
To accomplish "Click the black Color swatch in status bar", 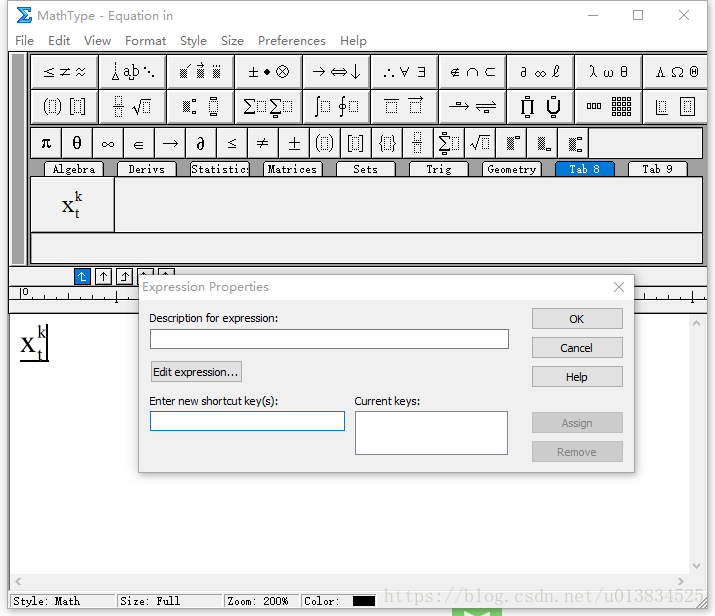I will pyautogui.click(x=364, y=601).
